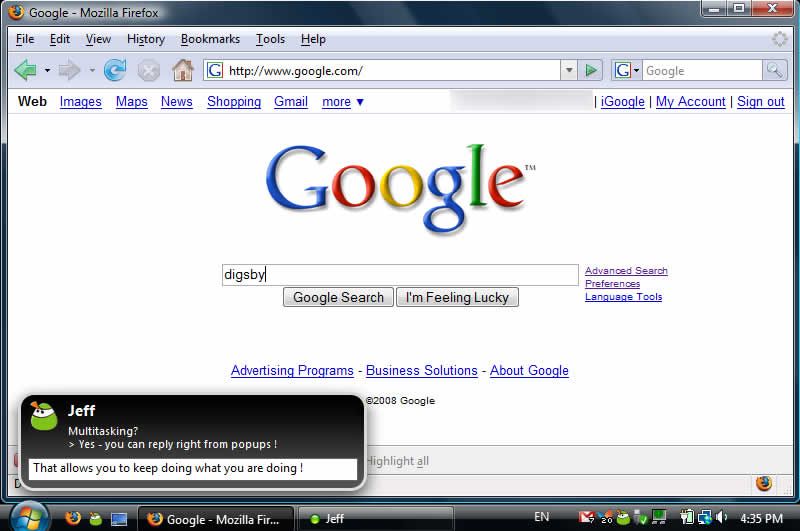This screenshot has height=531, width=800.
Task: Open the Business Solutions link
Action: click(422, 370)
